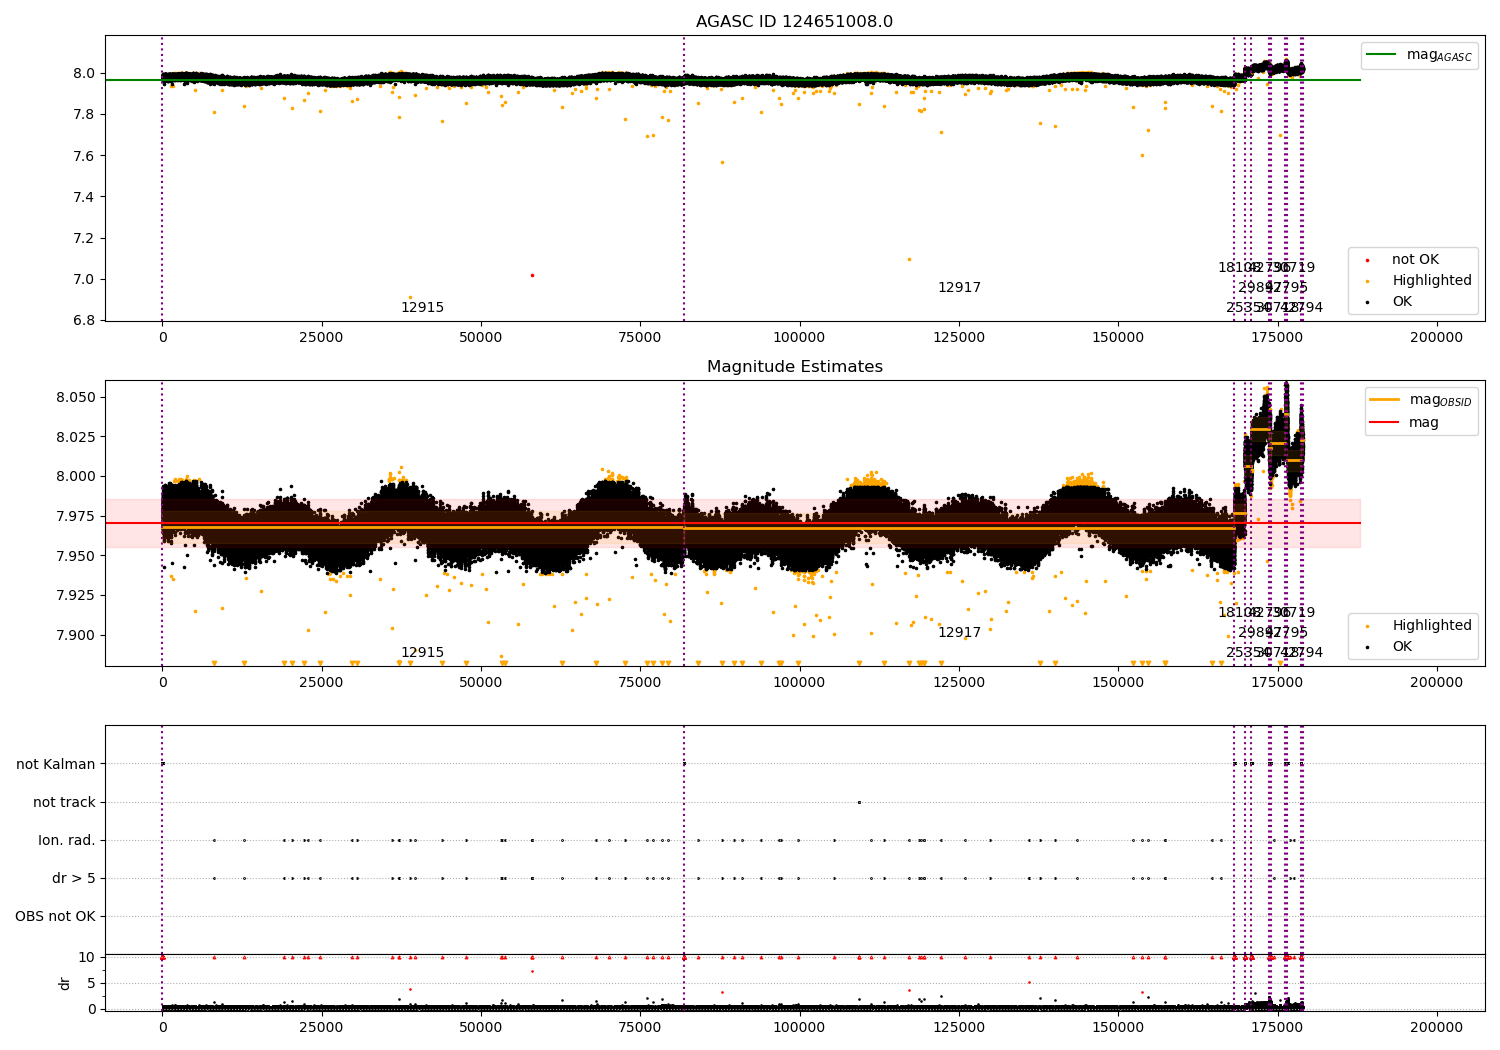Click the 8.0 tick on top plot y-axis

click(x=84, y=74)
